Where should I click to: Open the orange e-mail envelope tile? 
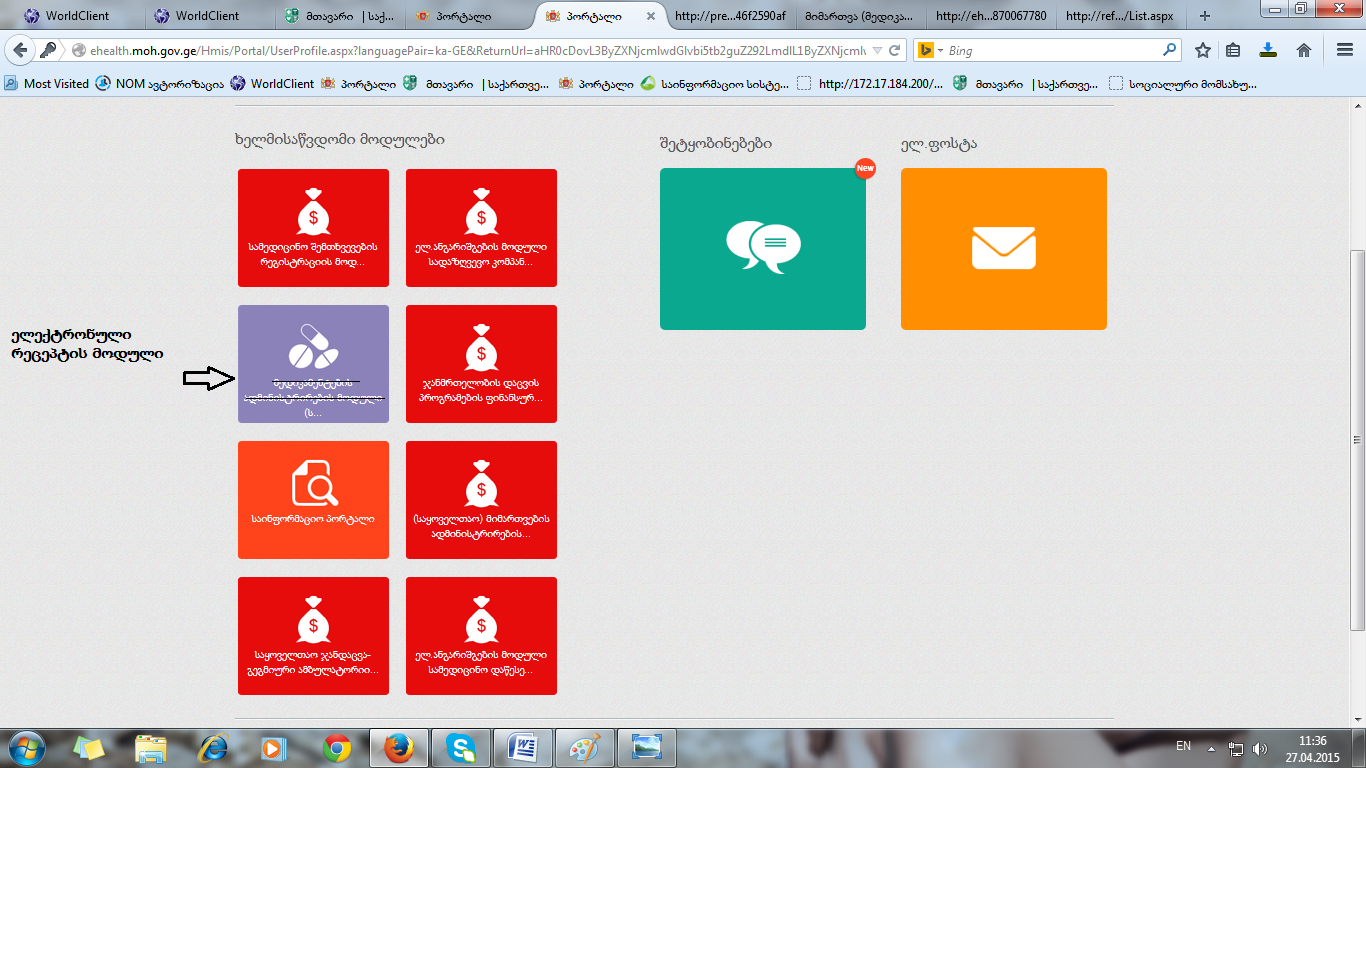pyautogui.click(x=1003, y=249)
